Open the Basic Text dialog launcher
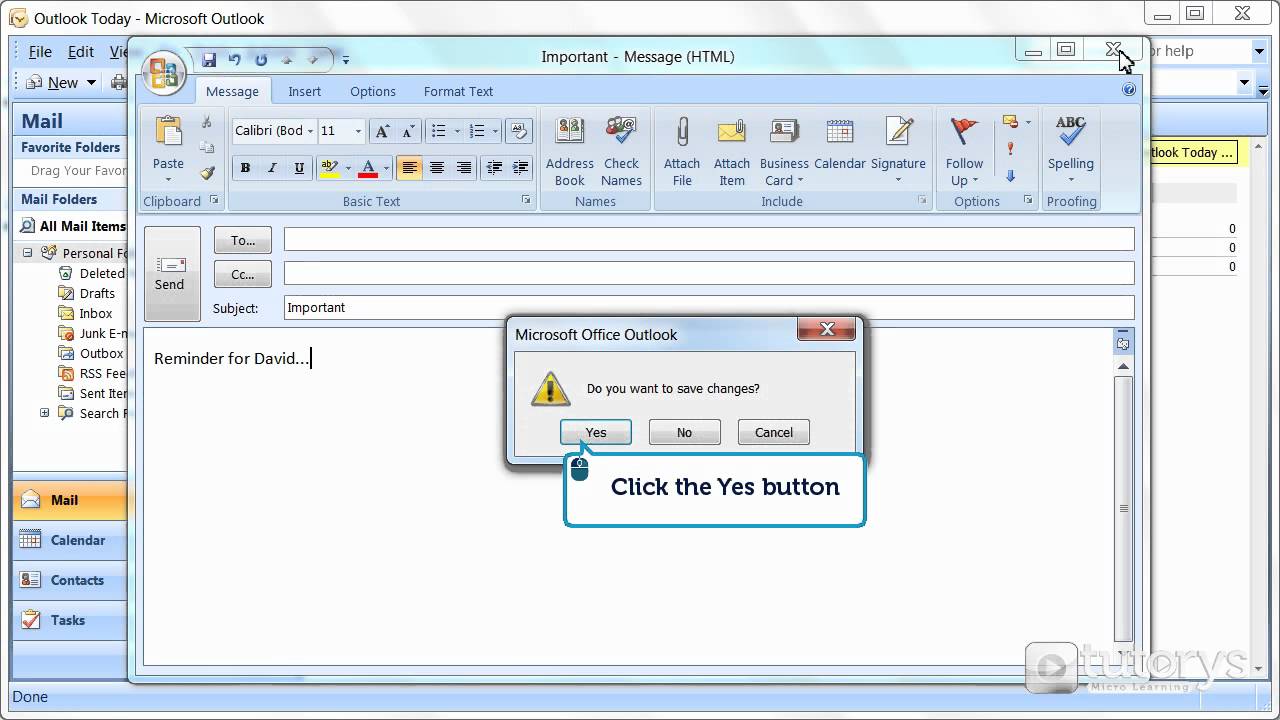Screen dimensions: 1280x720 coord(526,200)
